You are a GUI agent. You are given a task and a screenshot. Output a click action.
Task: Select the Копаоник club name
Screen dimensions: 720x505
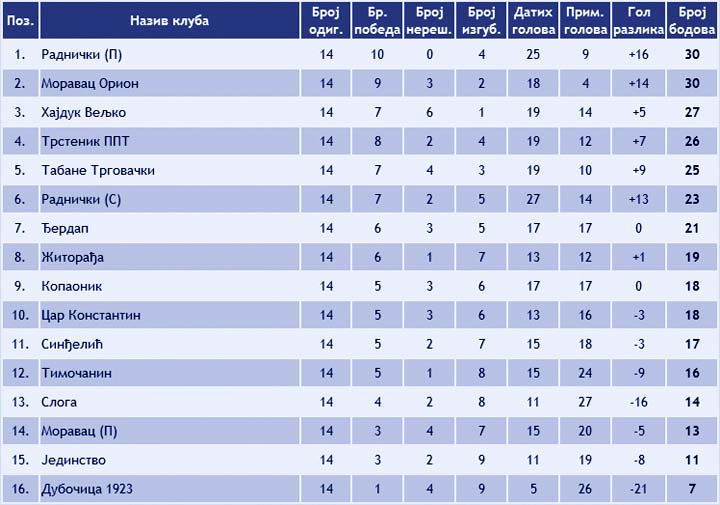72,286
